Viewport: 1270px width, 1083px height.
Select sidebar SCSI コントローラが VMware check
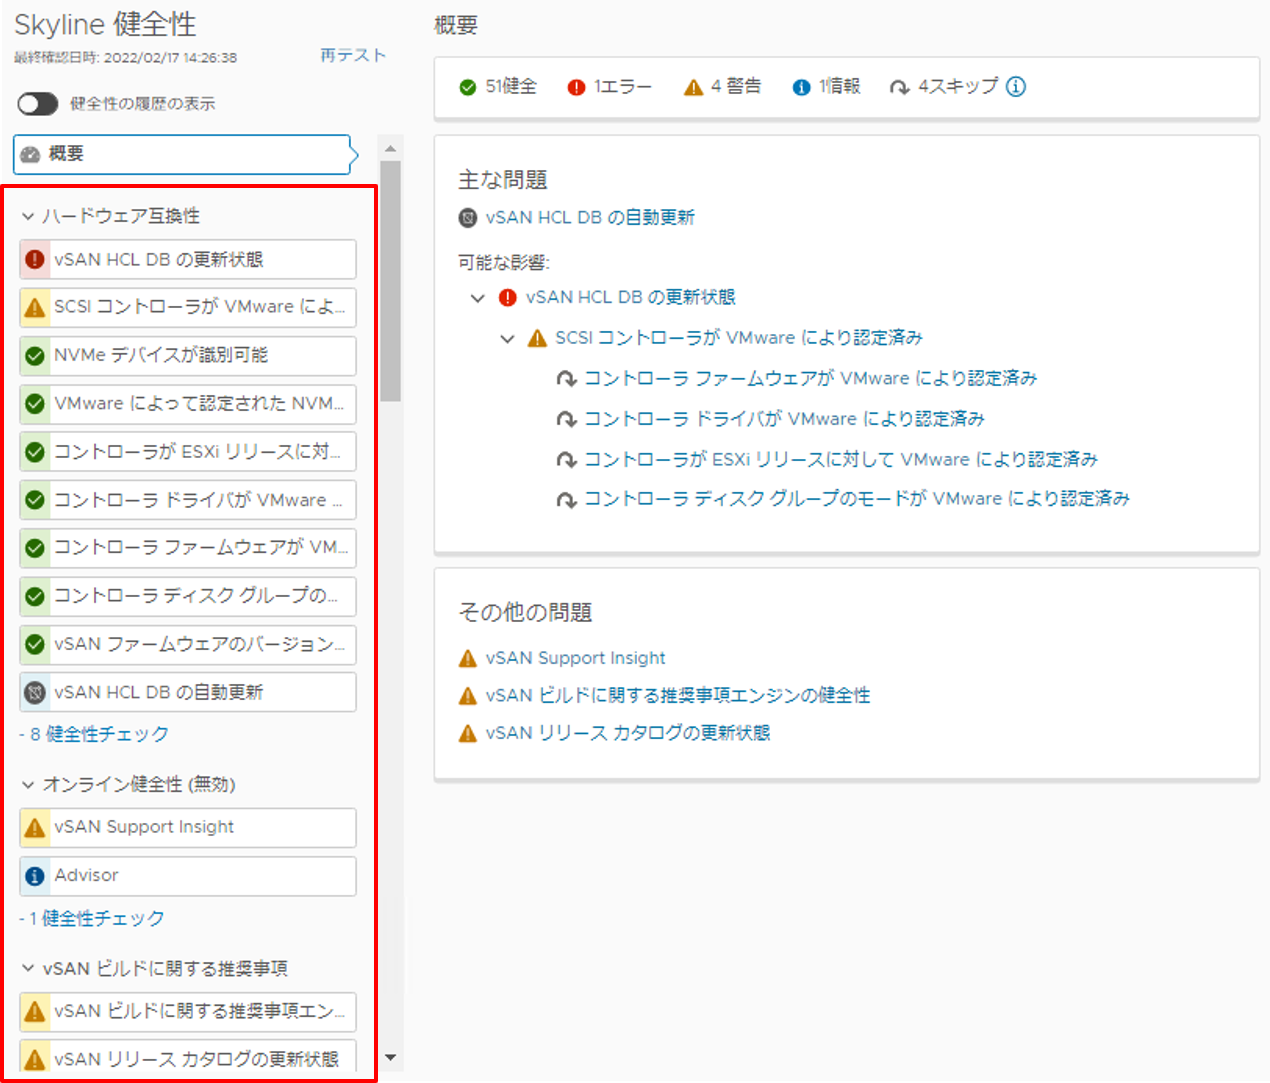tap(188, 308)
